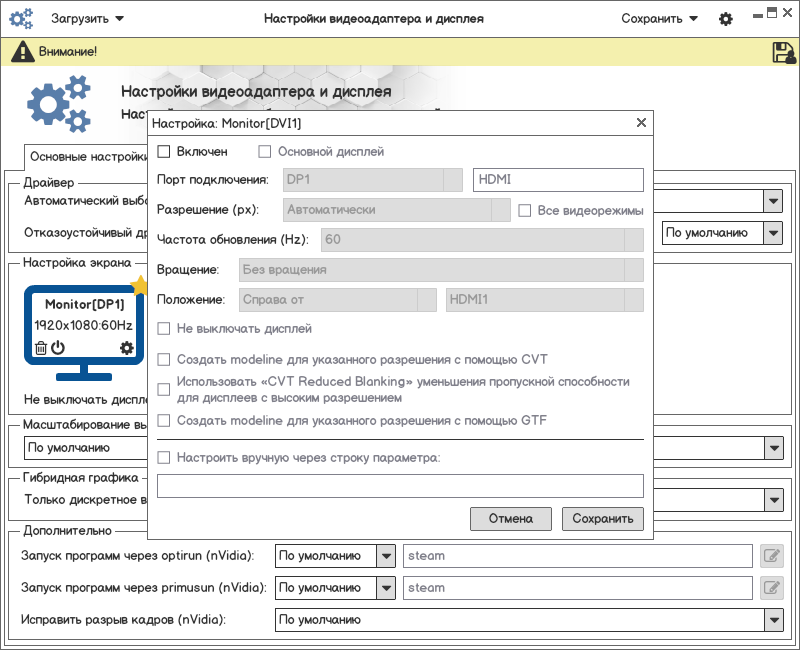Click the power icon on Monitor[DP1]

pos(58,348)
